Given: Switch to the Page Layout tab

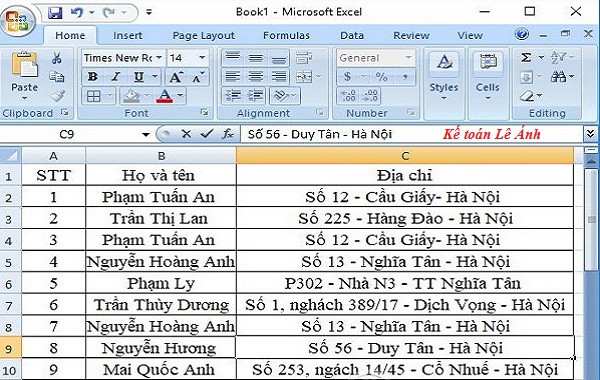Looking at the screenshot, I should click(204, 36).
